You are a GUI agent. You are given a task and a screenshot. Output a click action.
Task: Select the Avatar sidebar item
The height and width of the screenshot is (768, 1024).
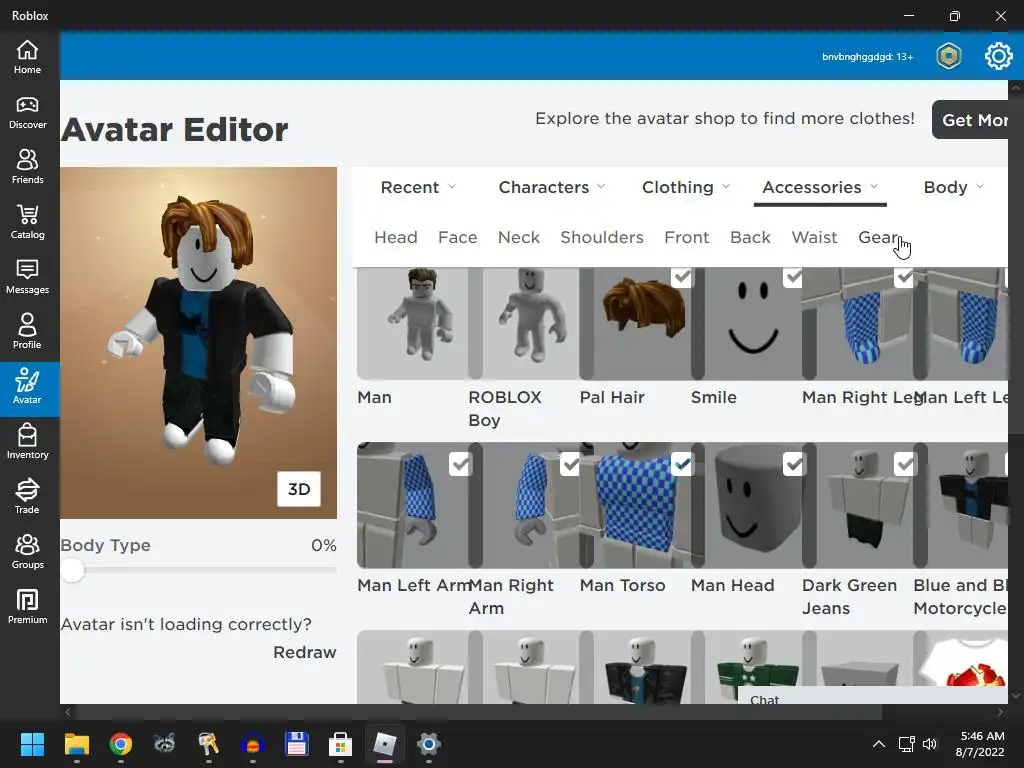27,388
